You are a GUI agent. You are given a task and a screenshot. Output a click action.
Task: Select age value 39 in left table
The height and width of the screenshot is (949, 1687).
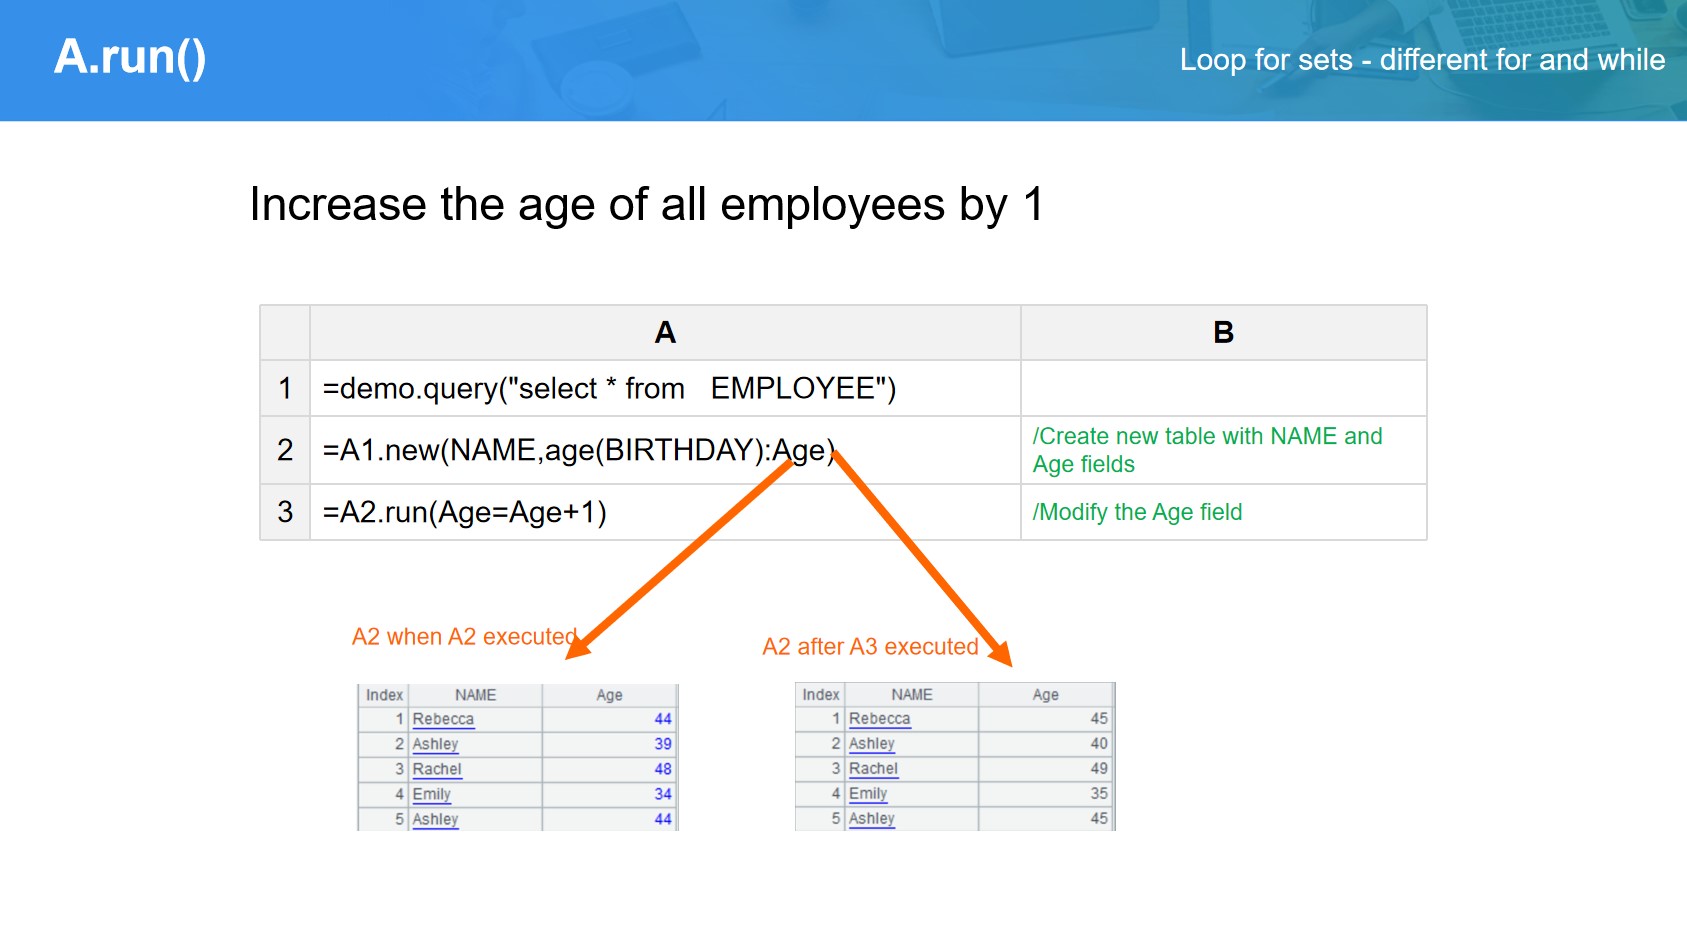pyautogui.click(x=662, y=744)
